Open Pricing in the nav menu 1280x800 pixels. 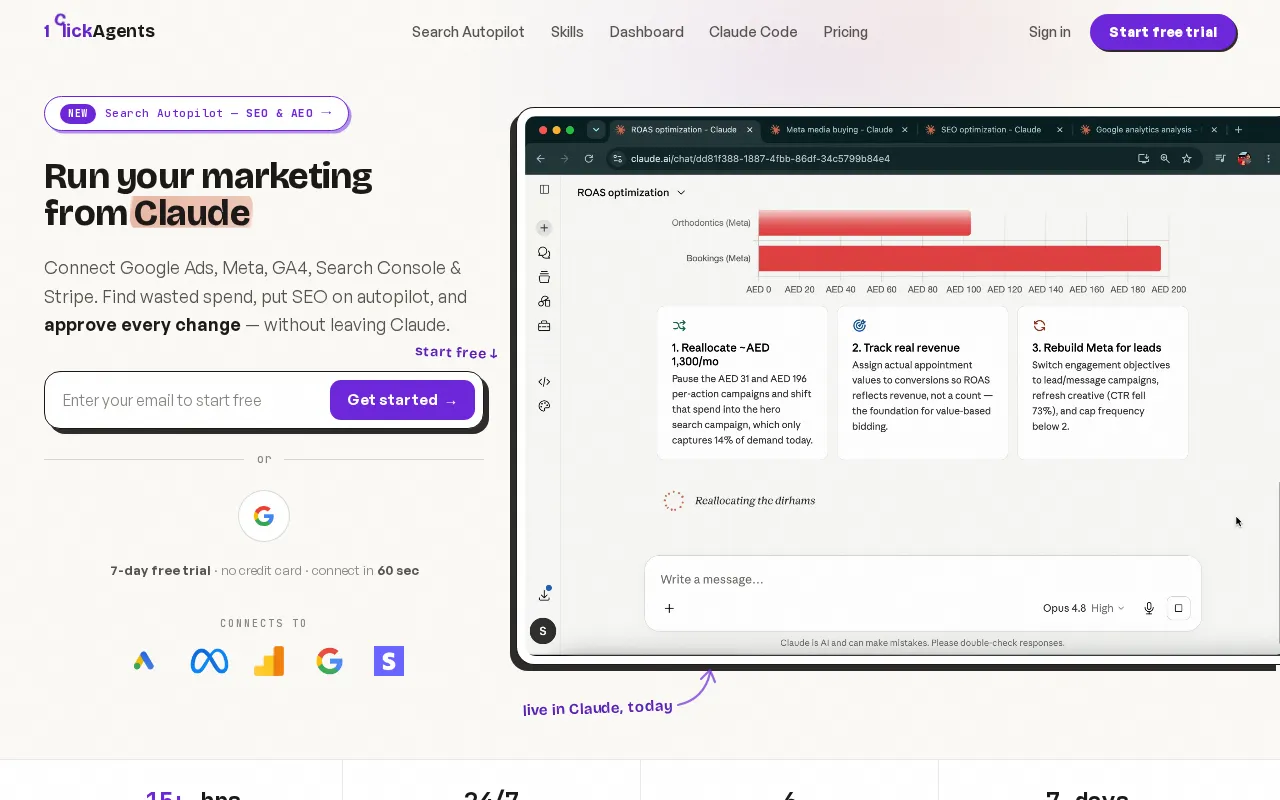pos(845,32)
